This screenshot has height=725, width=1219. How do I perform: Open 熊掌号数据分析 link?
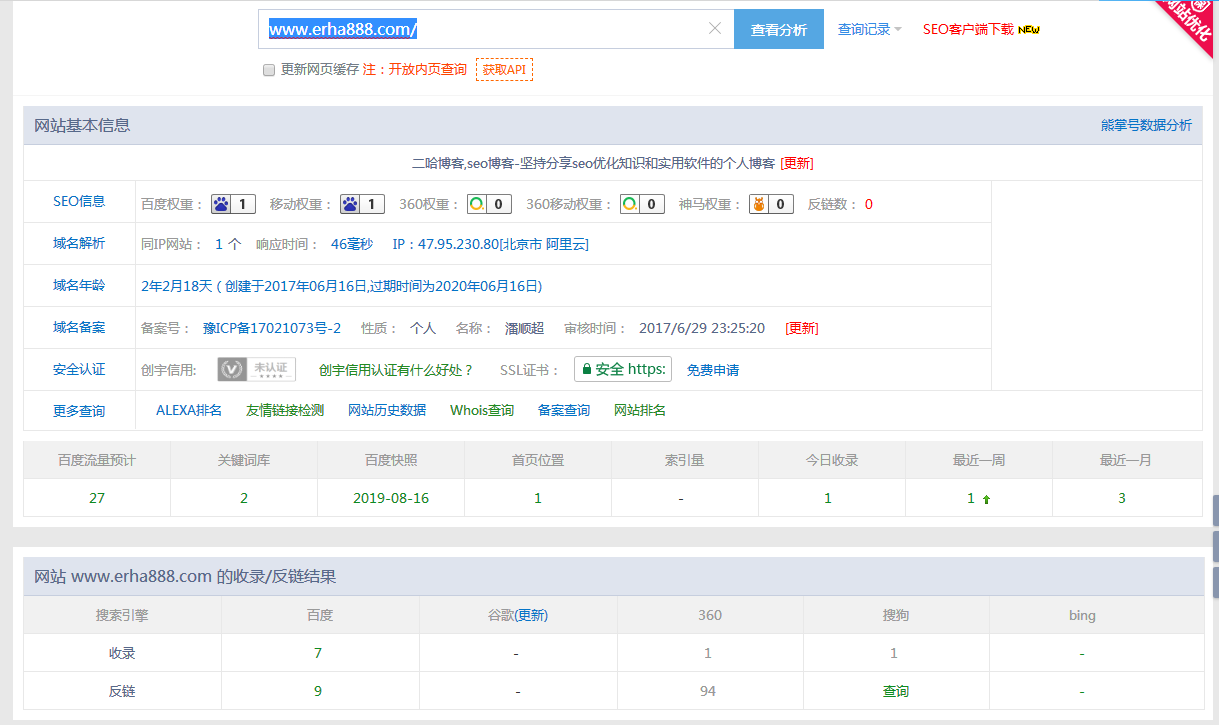coord(1146,125)
